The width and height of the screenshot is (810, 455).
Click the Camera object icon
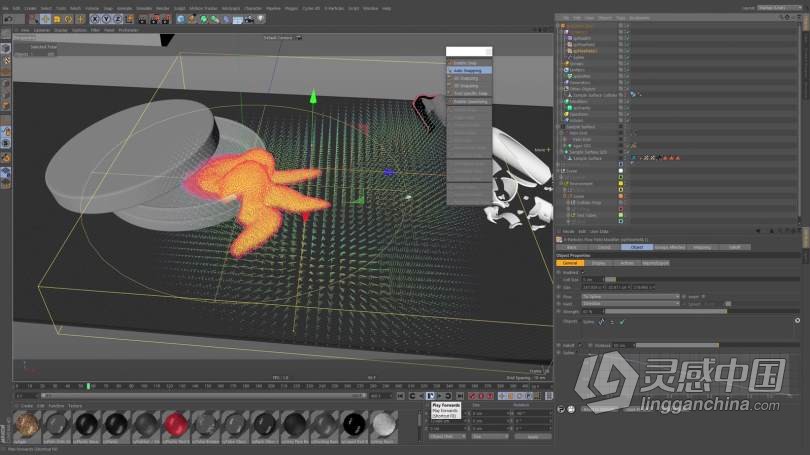click(249, 19)
